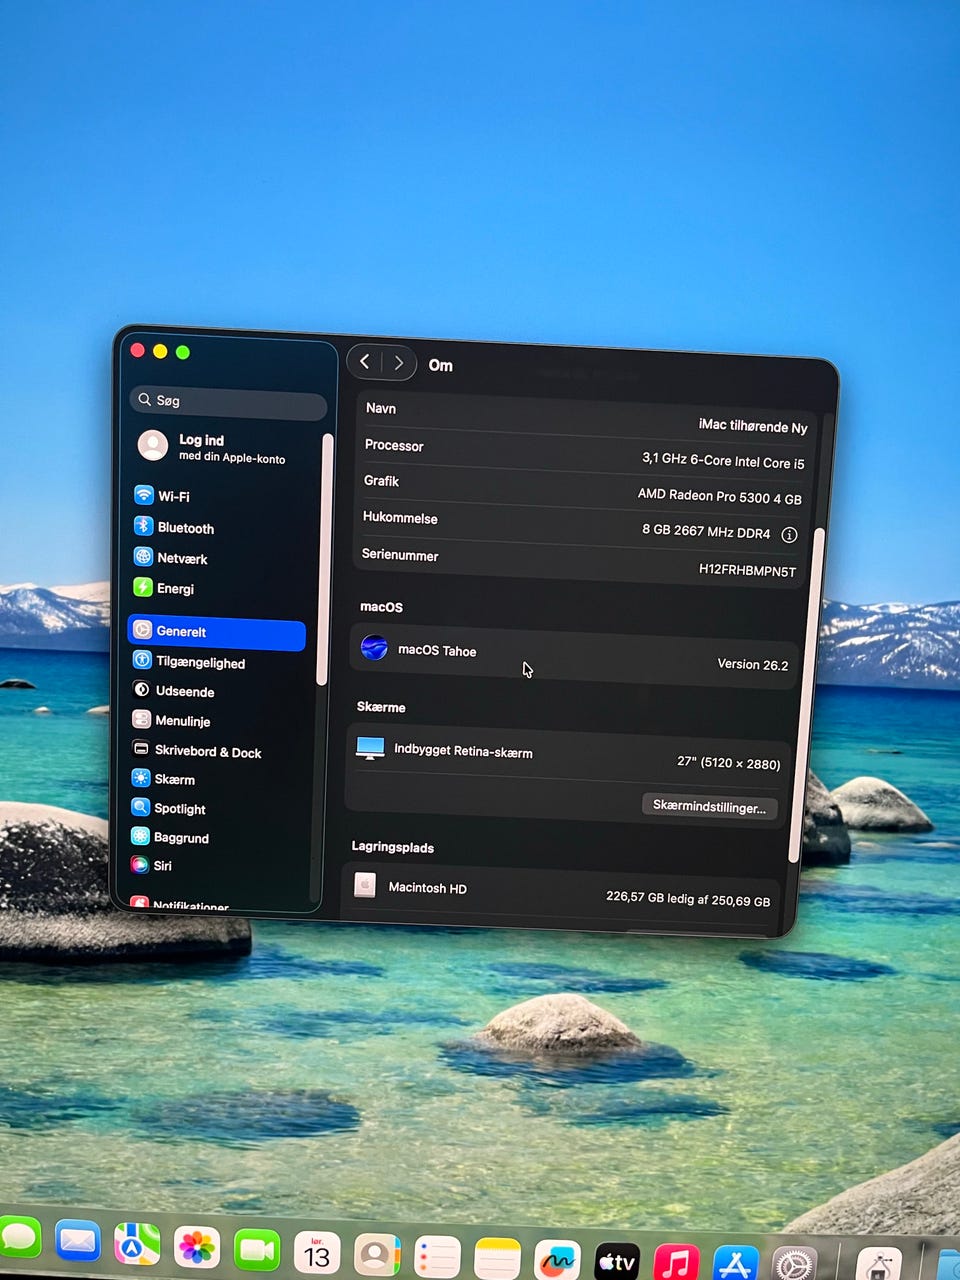The height and width of the screenshot is (1280, 960).
Task: Click '8 GB 2667 MHz DDR4' value
Action: click(706, 531)
